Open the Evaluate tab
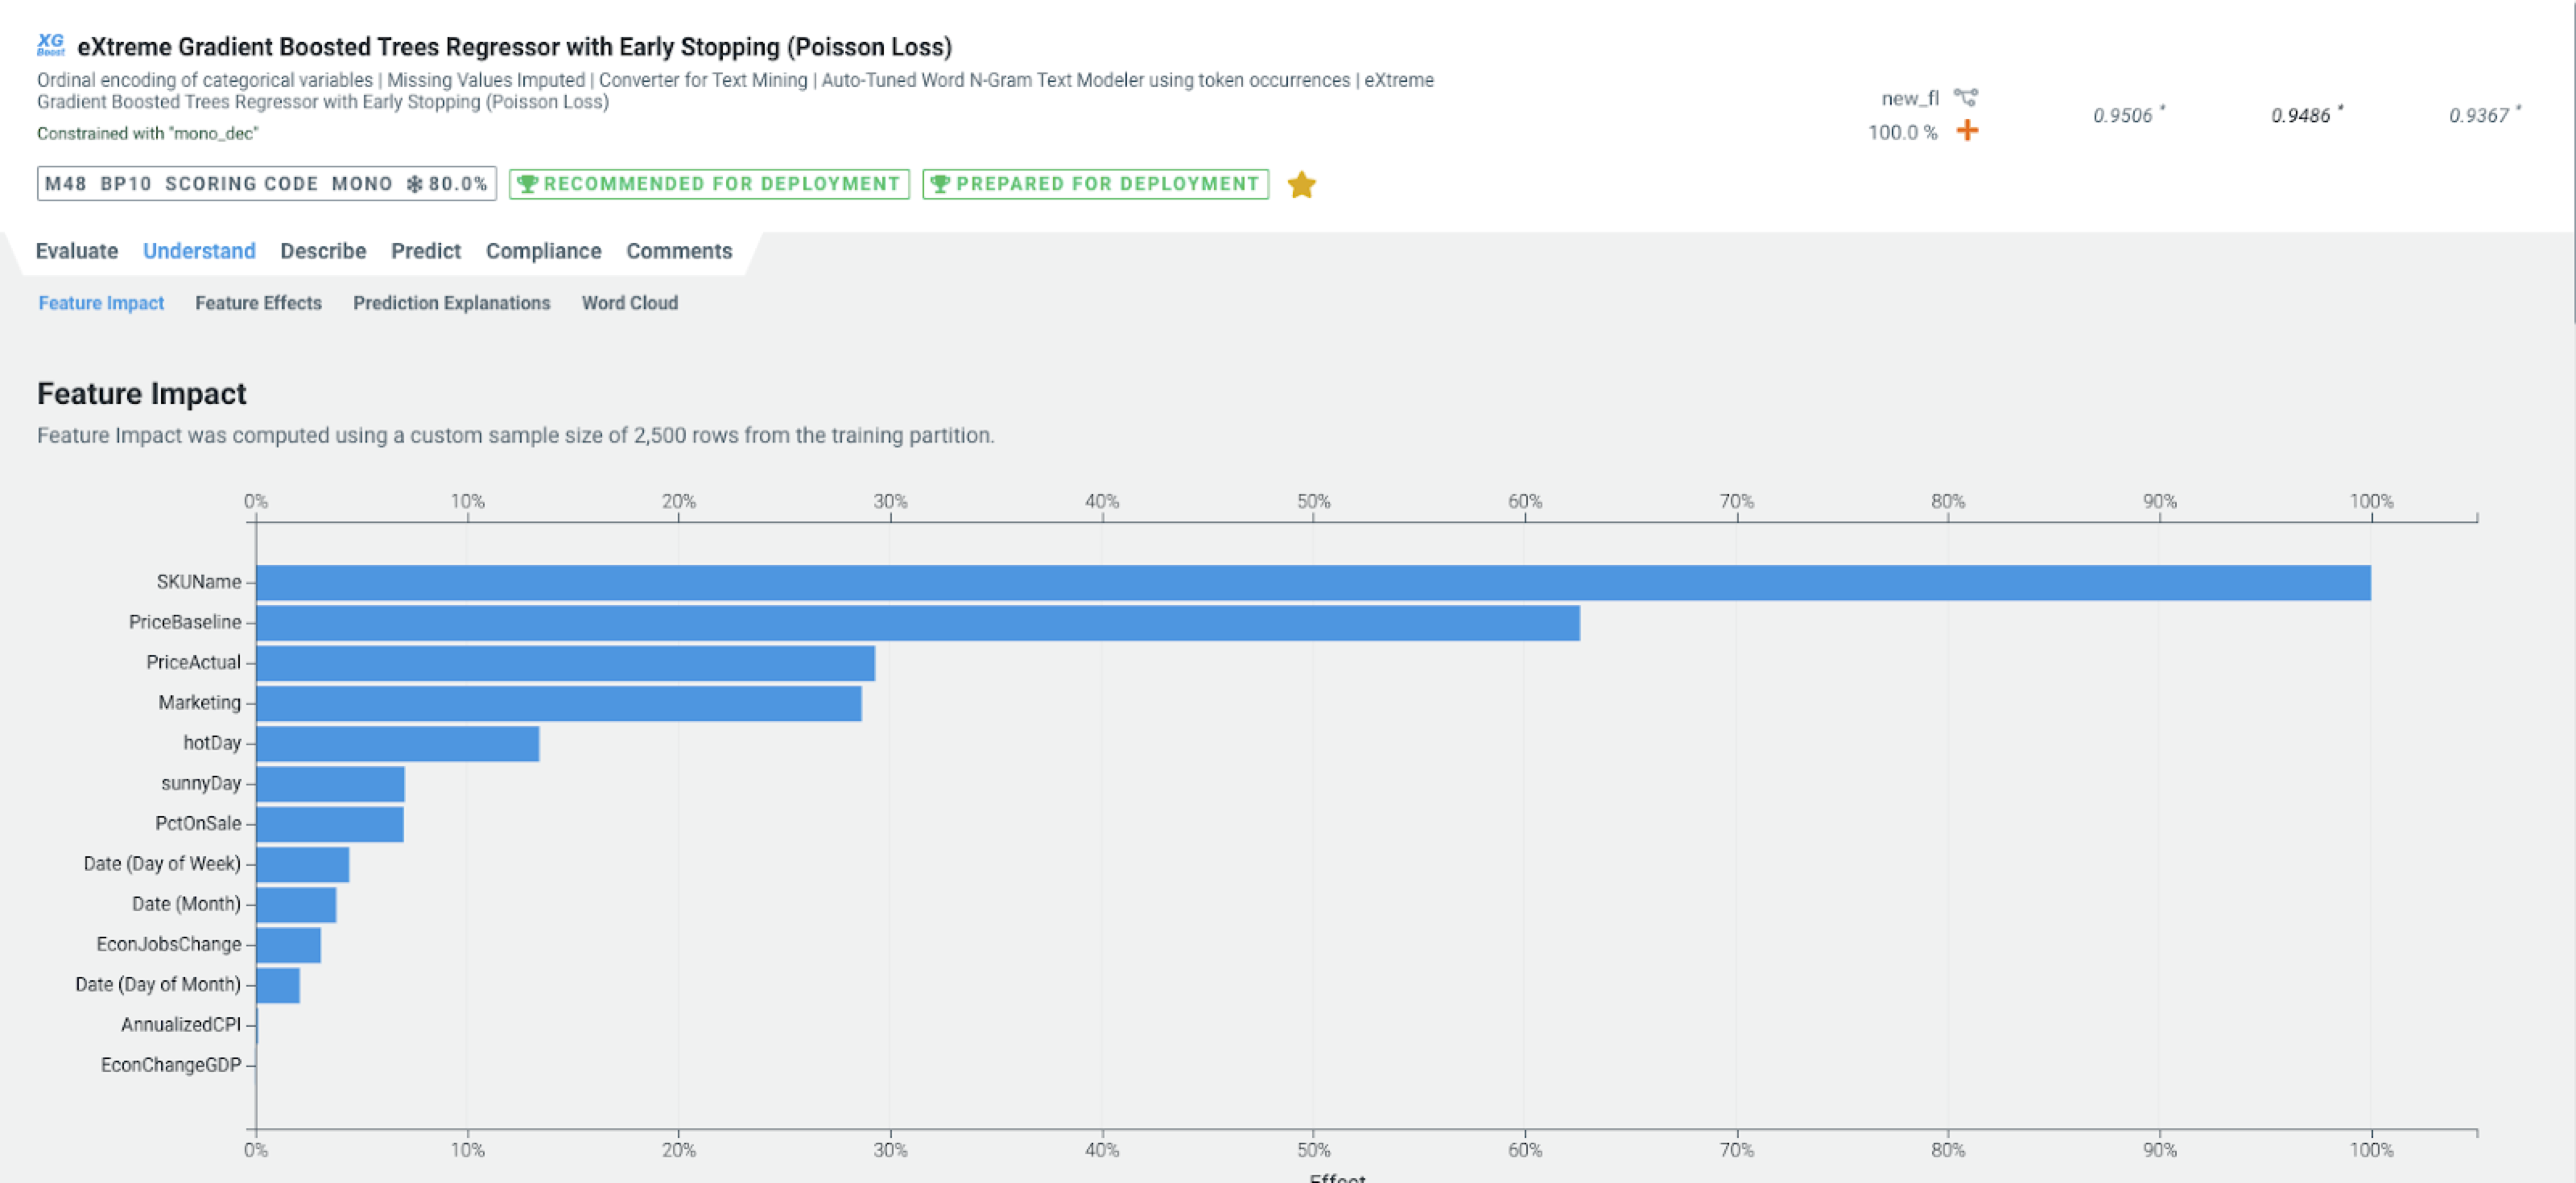 point(76,251)
